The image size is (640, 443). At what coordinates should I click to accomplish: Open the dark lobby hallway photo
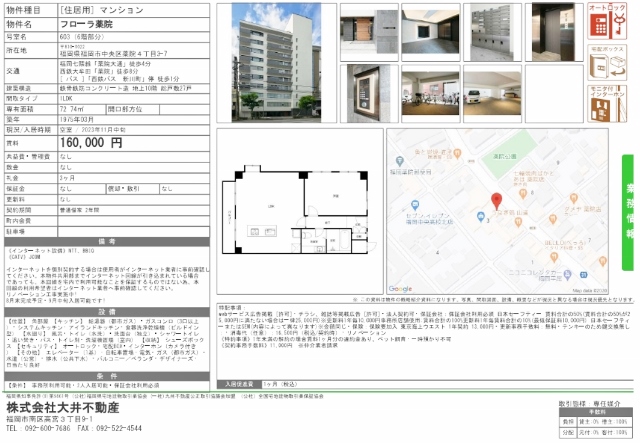(x=431, y=32)
